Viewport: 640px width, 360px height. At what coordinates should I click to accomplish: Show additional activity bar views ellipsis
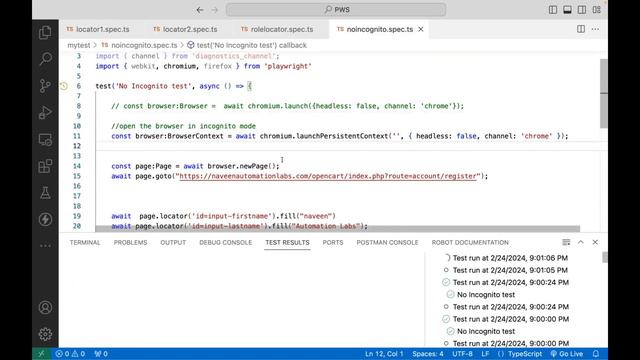45,246
